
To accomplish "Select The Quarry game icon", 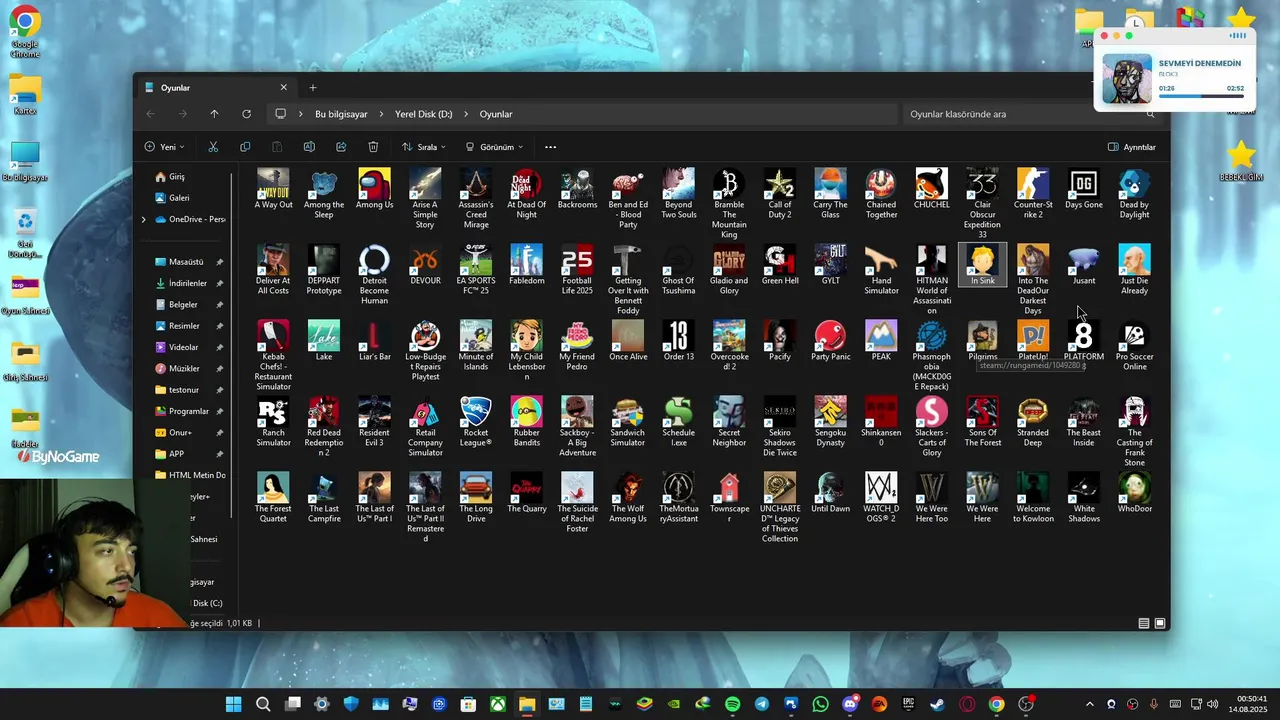I will click(527, 493).
